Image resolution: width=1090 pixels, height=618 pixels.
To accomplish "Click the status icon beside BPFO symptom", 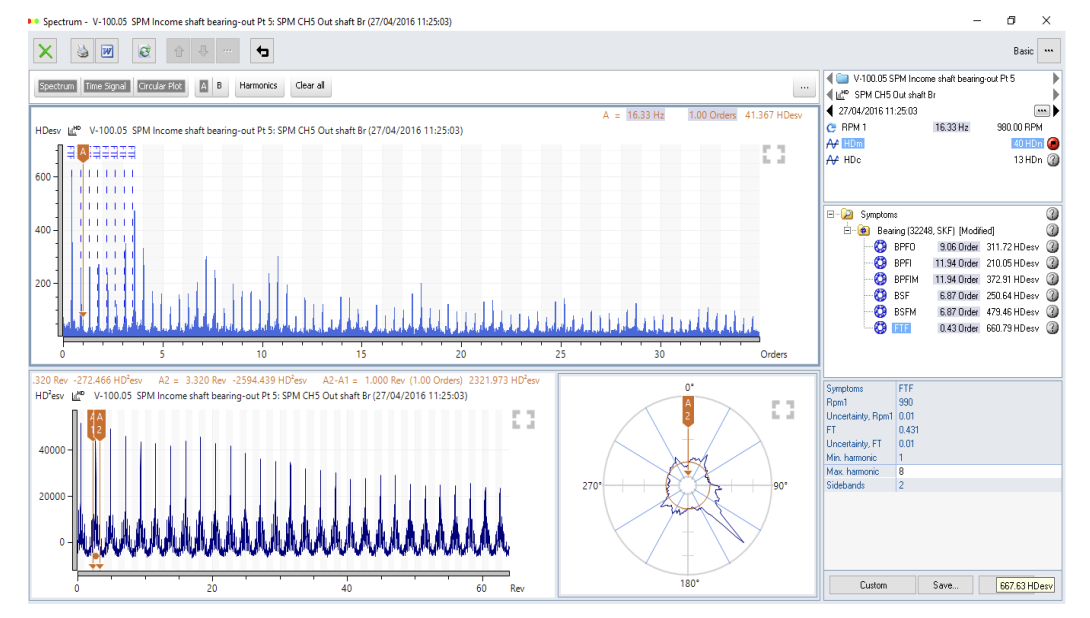I will (1052, 247).
